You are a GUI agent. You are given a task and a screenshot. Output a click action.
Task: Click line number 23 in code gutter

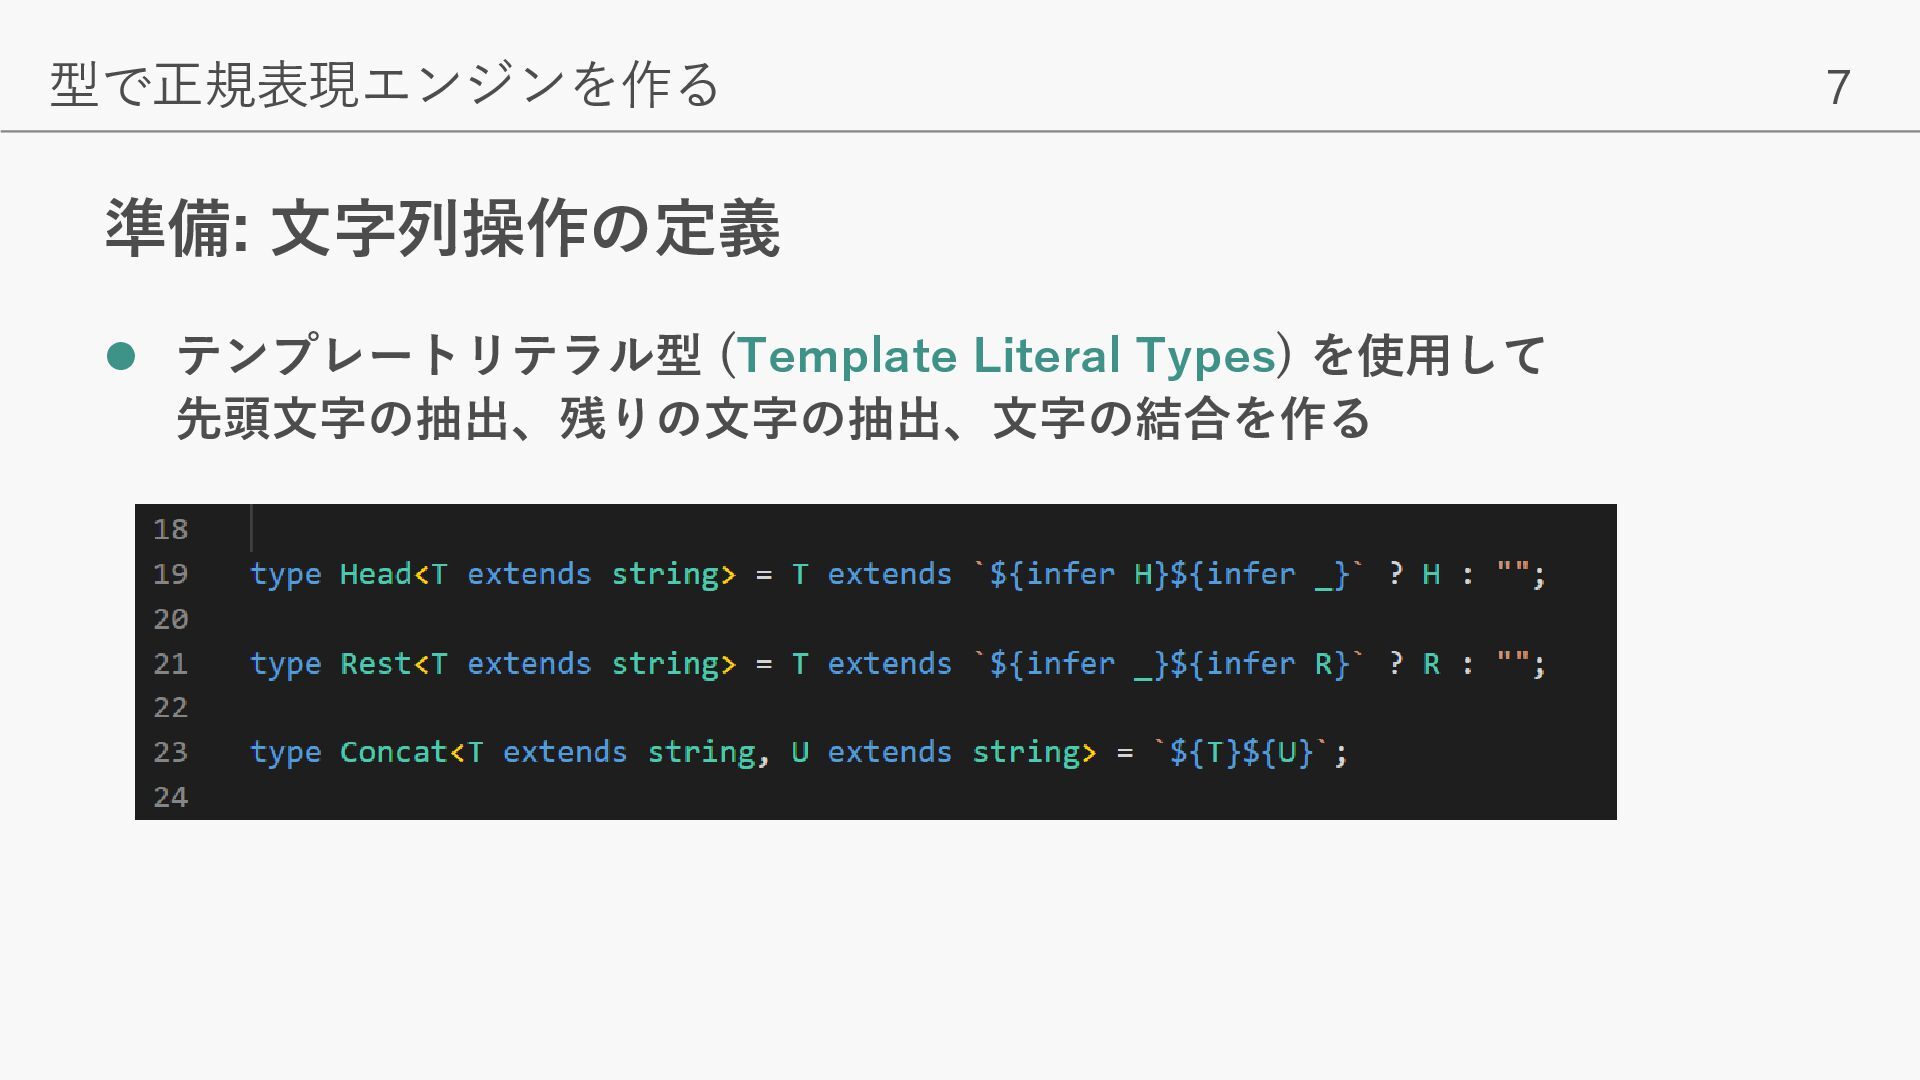(170, 752)
